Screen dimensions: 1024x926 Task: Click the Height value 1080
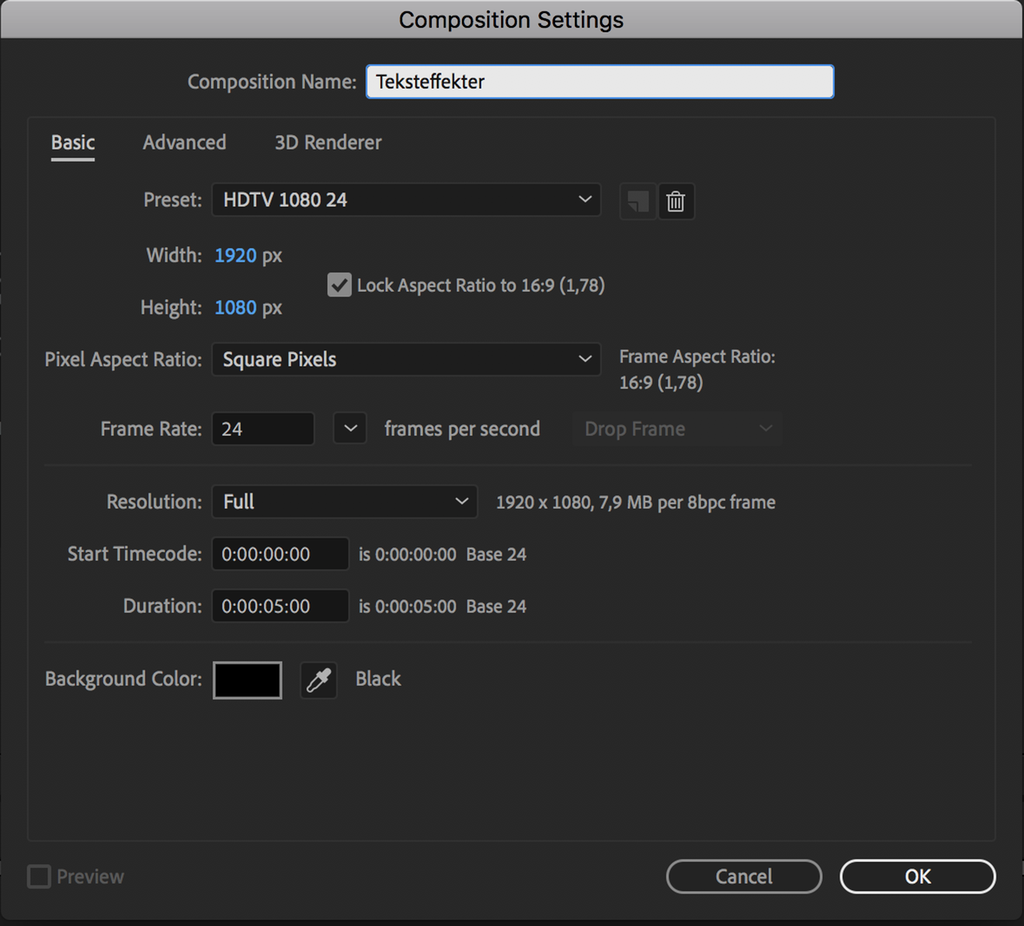coord(236,308)
